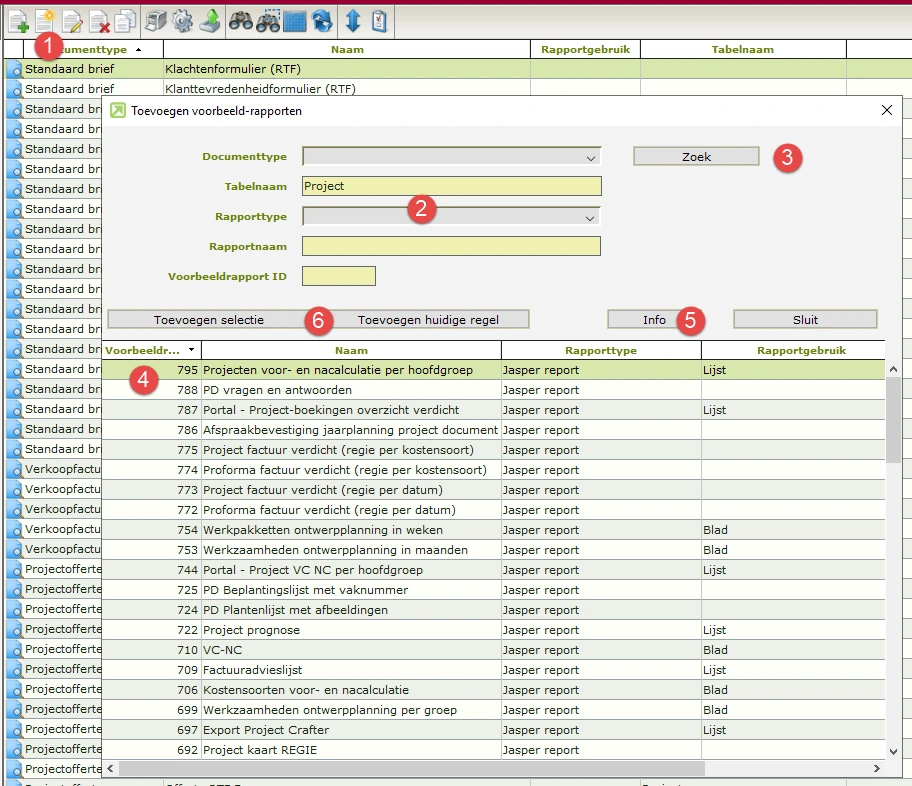Image resolution: width=912 pixels, height=786 pixels.
Task: Click the green upload arrow icon
Action: coord(209,20)
